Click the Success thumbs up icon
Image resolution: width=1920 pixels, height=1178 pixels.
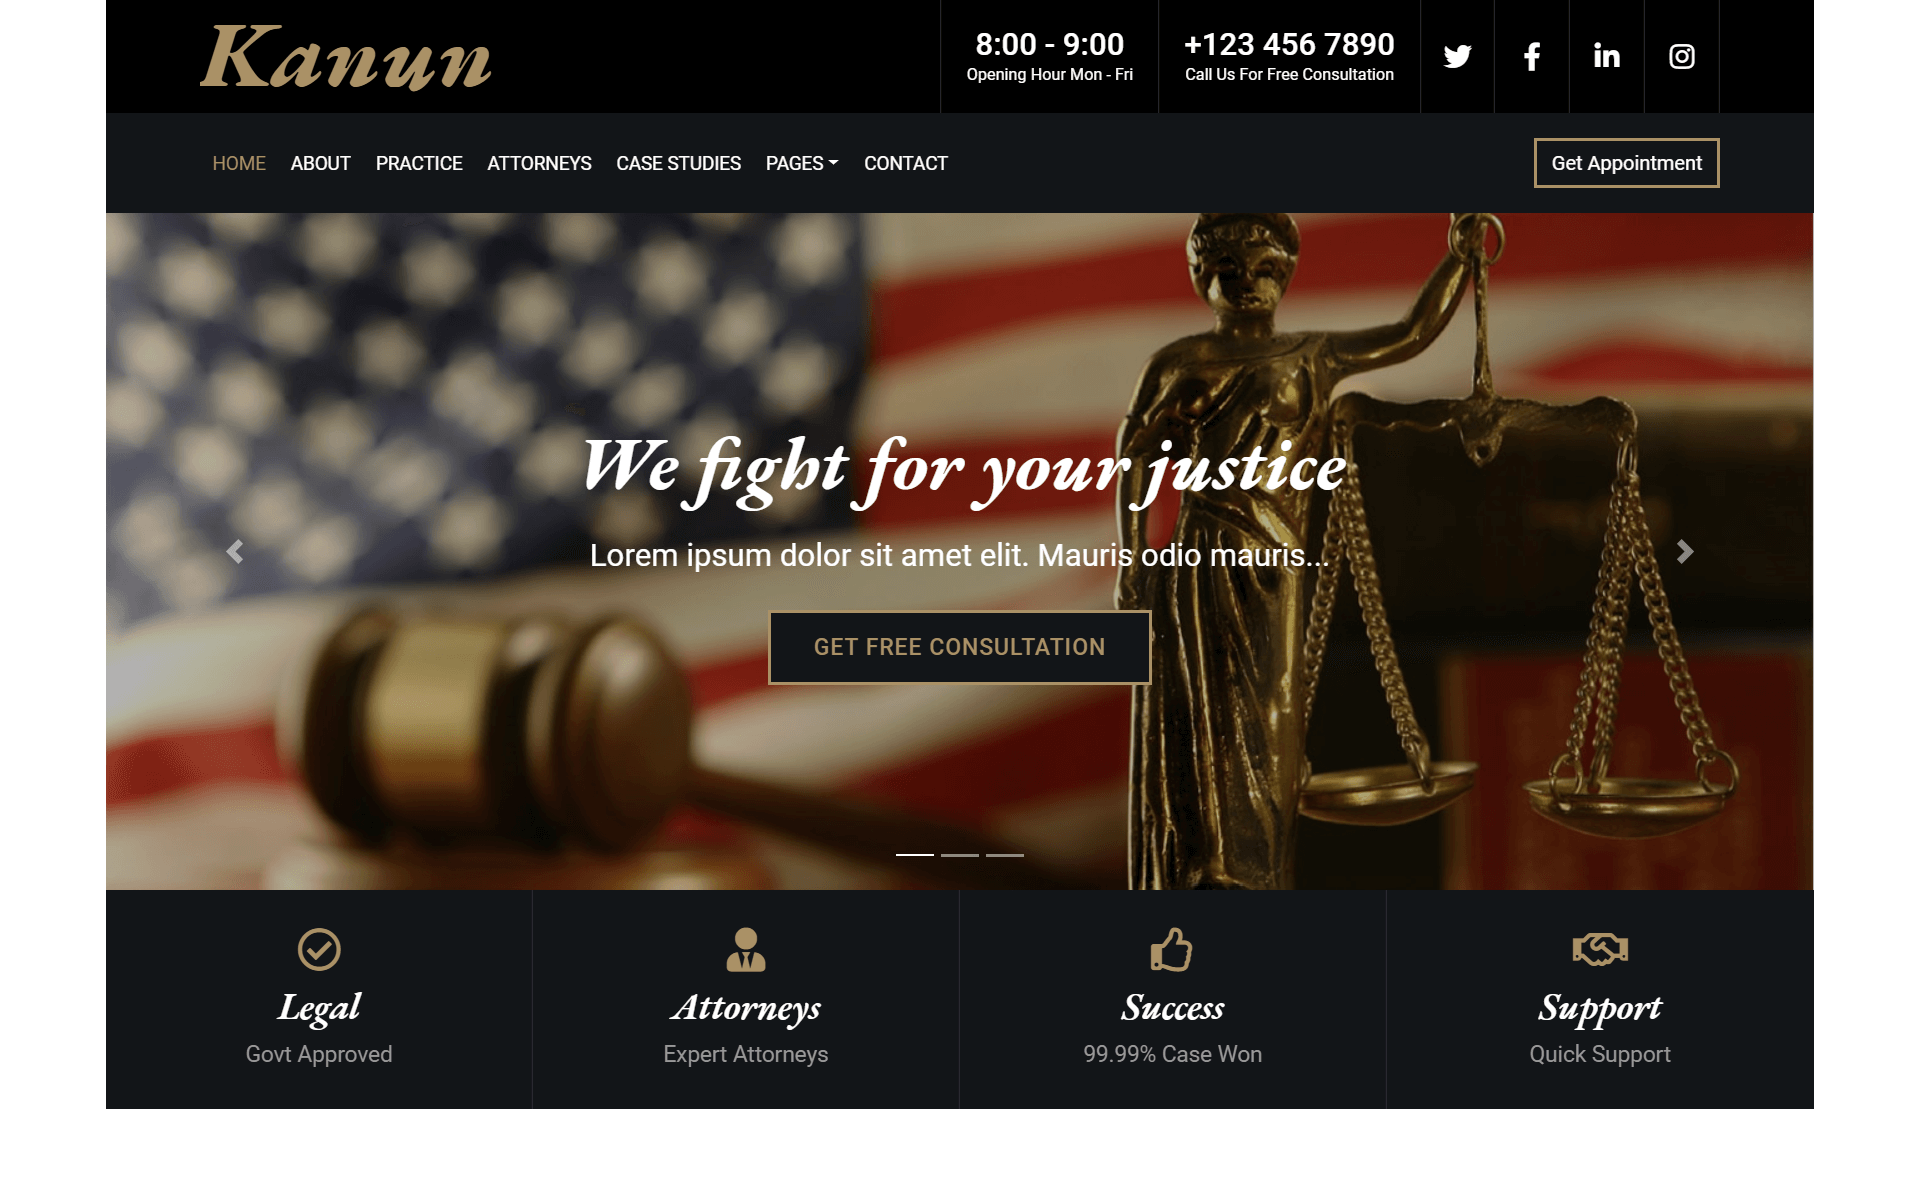pos(1173,949)
